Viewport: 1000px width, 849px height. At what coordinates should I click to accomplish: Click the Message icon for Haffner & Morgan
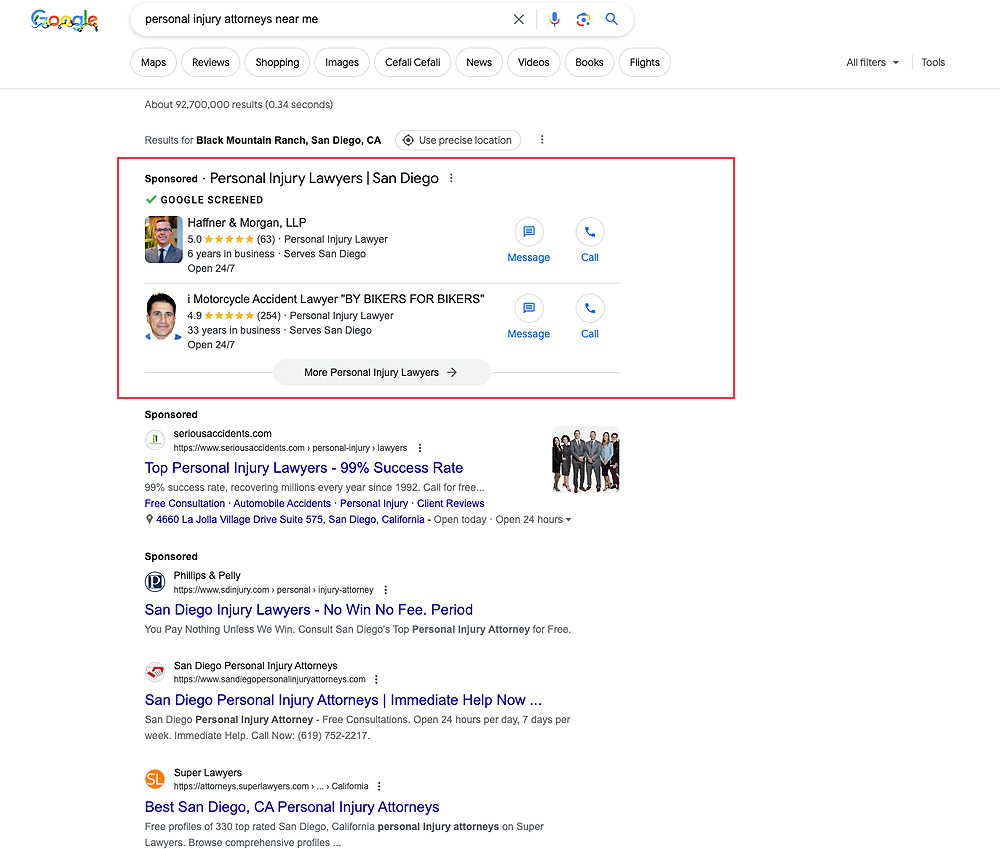[529, 232]
